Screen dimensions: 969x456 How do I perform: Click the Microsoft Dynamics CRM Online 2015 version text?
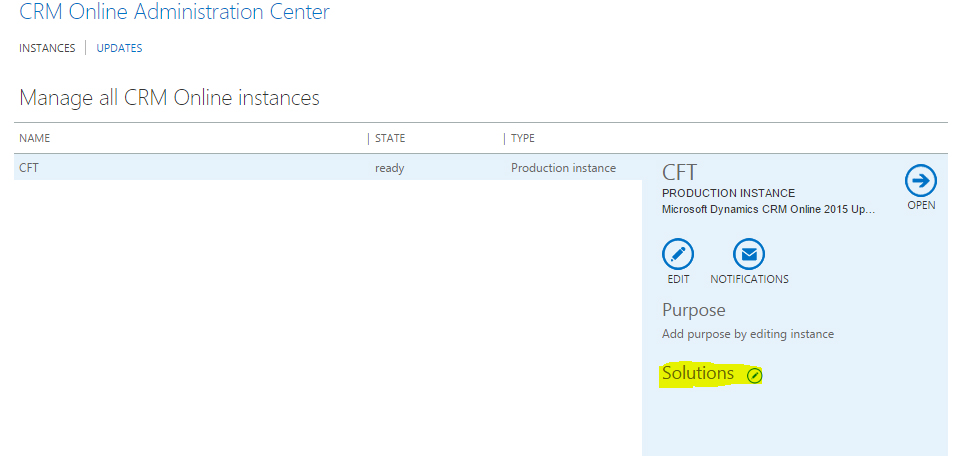768,210
